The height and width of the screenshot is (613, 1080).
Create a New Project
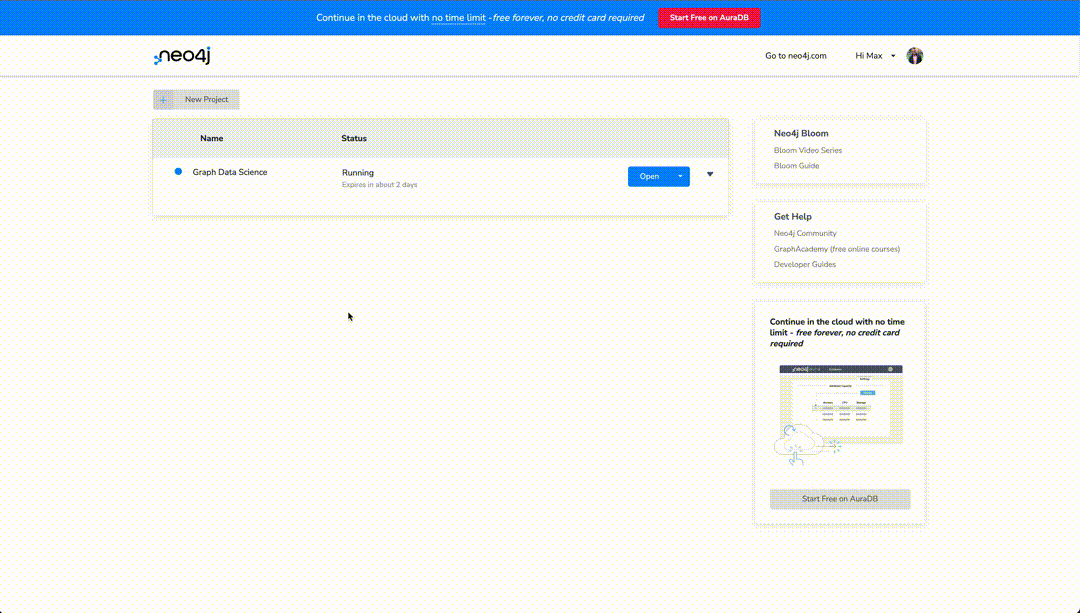click(196, 99)
